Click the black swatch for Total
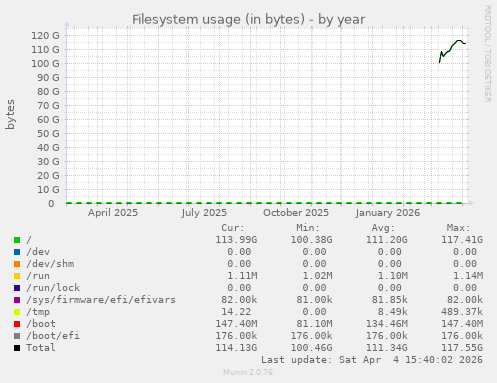Image resolution: width=497 pixels, height=383 pixels. click(x=17, y=348)
